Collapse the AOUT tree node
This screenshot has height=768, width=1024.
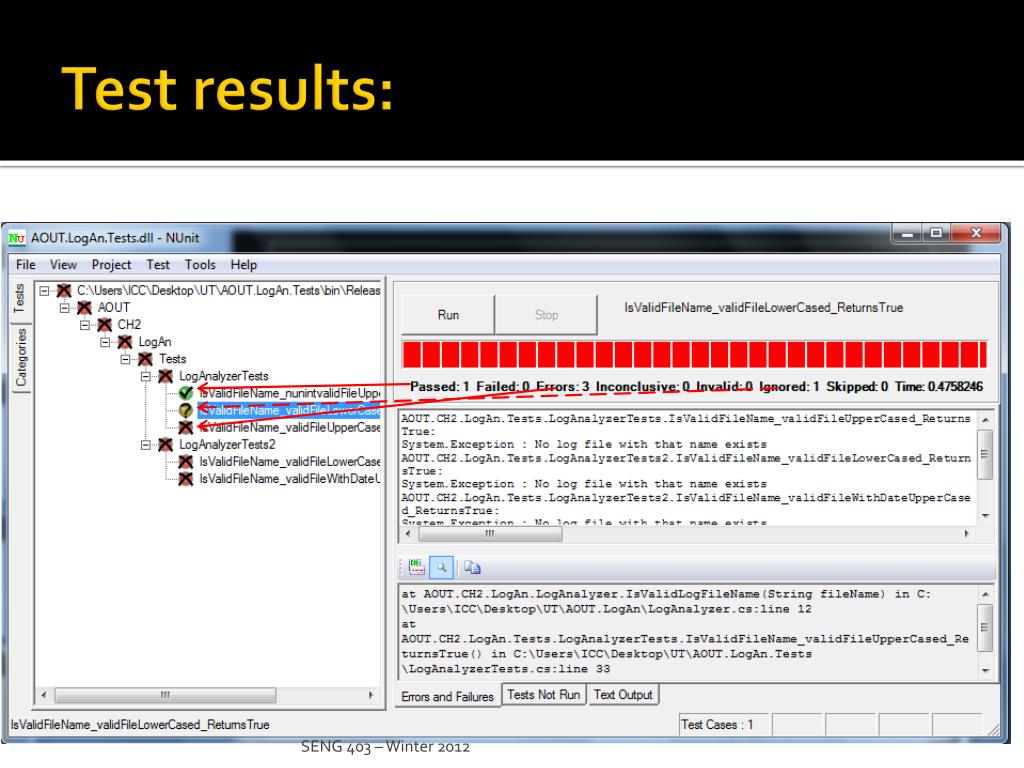pyautogui.click(x=64, y=308)
